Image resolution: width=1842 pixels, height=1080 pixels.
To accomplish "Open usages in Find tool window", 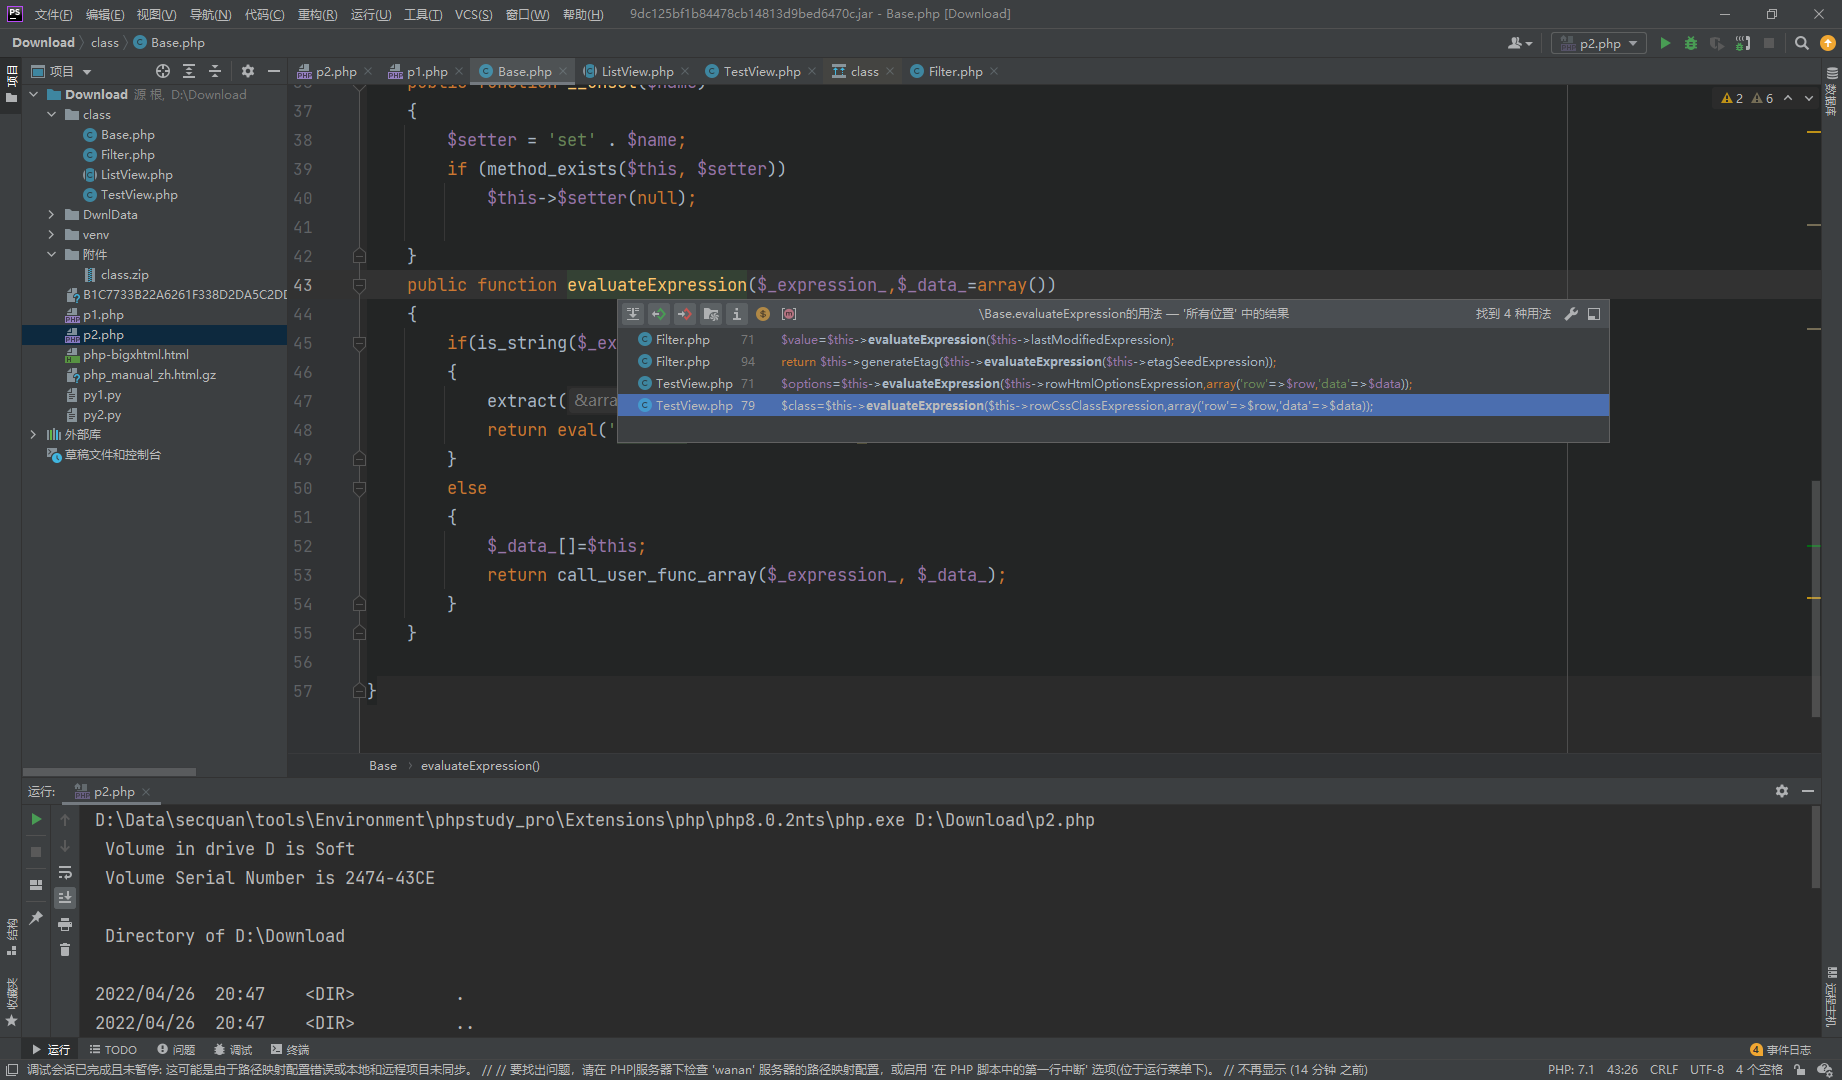I will click(1594, 314).
